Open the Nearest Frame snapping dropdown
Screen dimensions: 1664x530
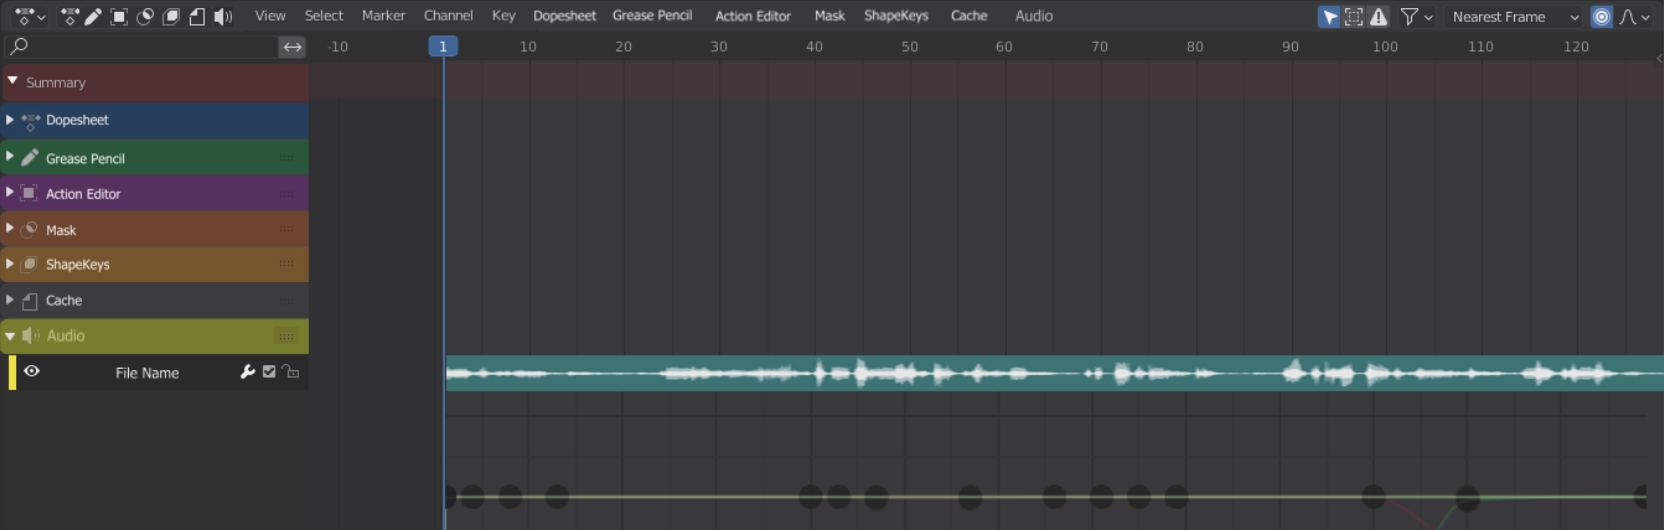point(1514,17)
